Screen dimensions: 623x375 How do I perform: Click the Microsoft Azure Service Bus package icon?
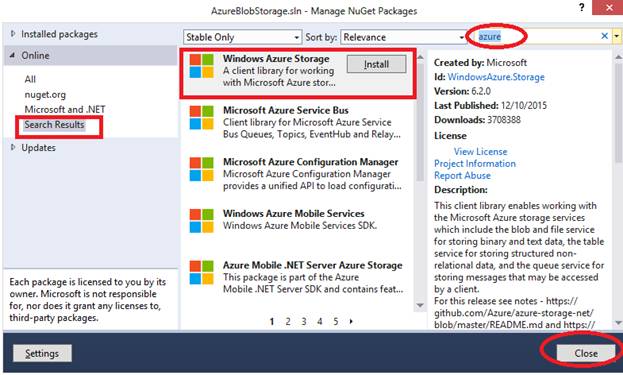(201, 118)
